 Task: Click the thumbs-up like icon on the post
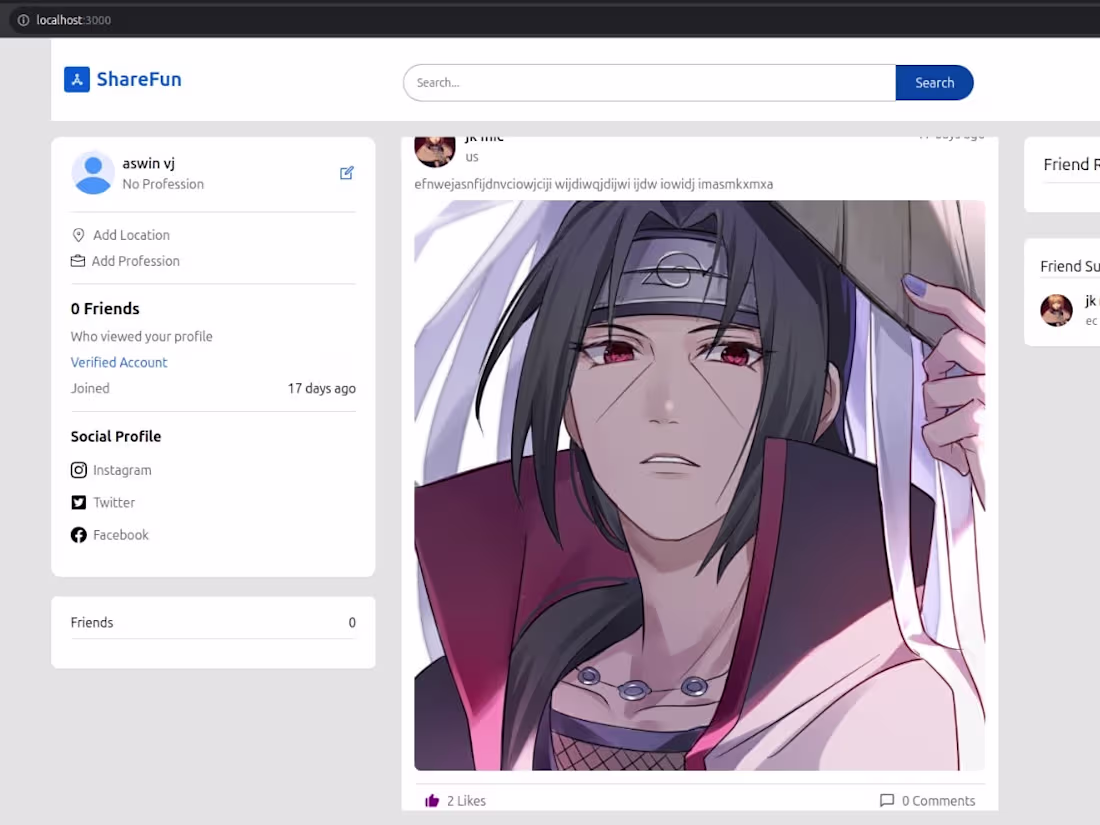click(432, 800)
